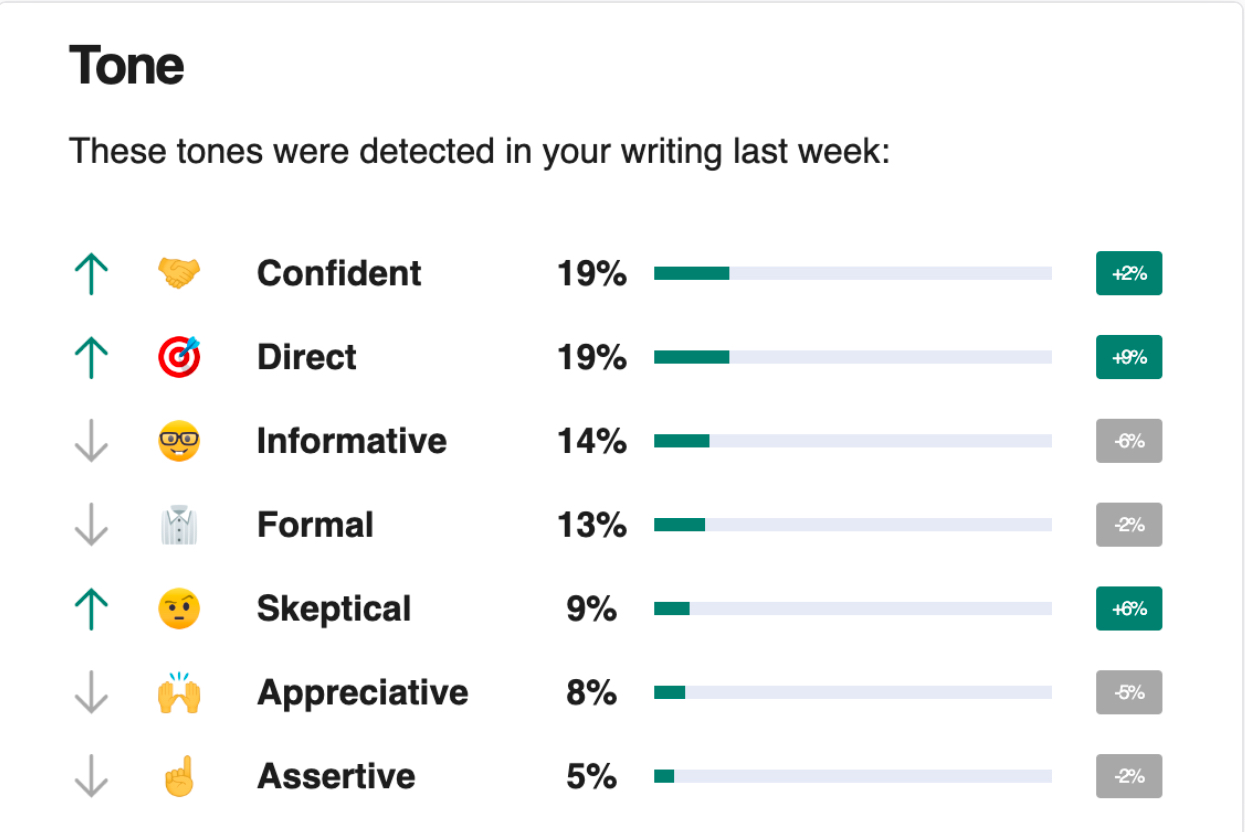The width and height of the screenshot is (1245, 832).
Task: Click the +9% change badge for Direct
Action: tap(1128, 357)
